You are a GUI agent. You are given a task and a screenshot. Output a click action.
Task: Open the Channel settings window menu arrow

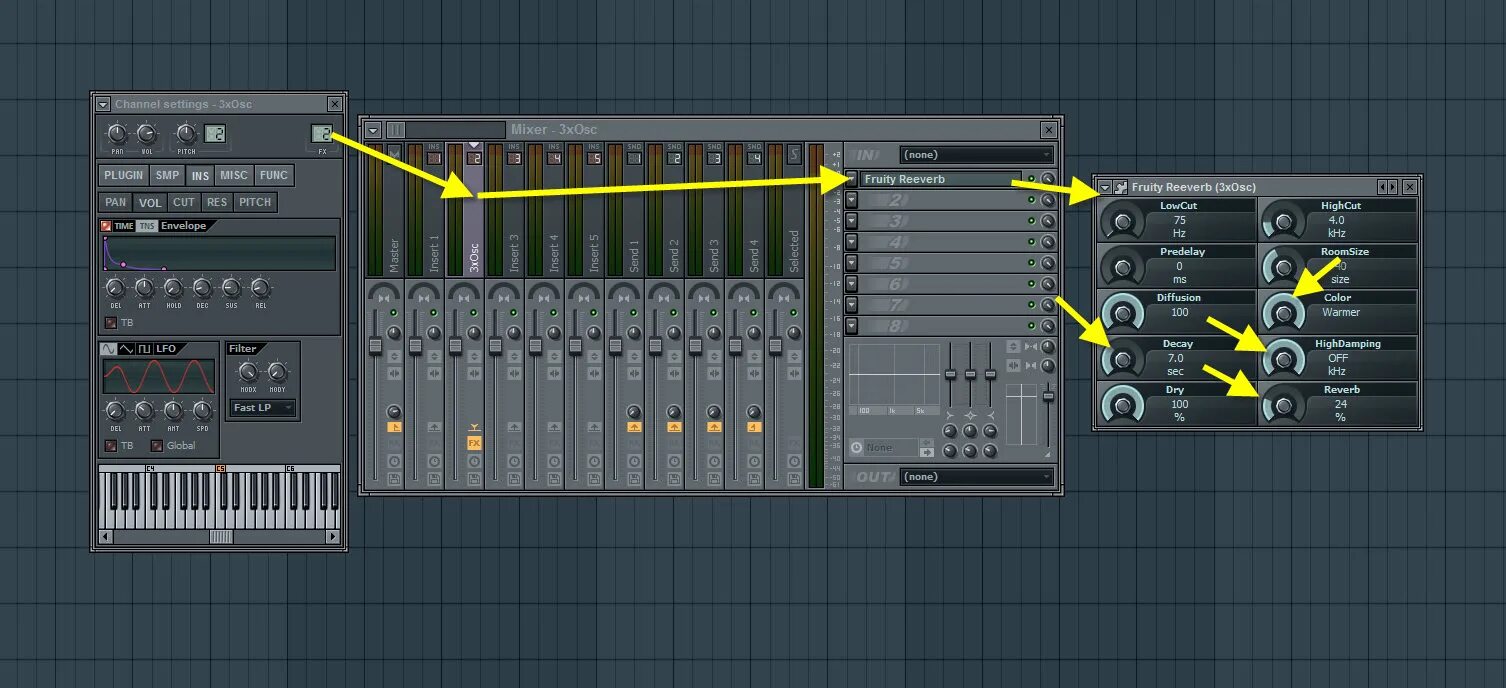pos(103,104)
